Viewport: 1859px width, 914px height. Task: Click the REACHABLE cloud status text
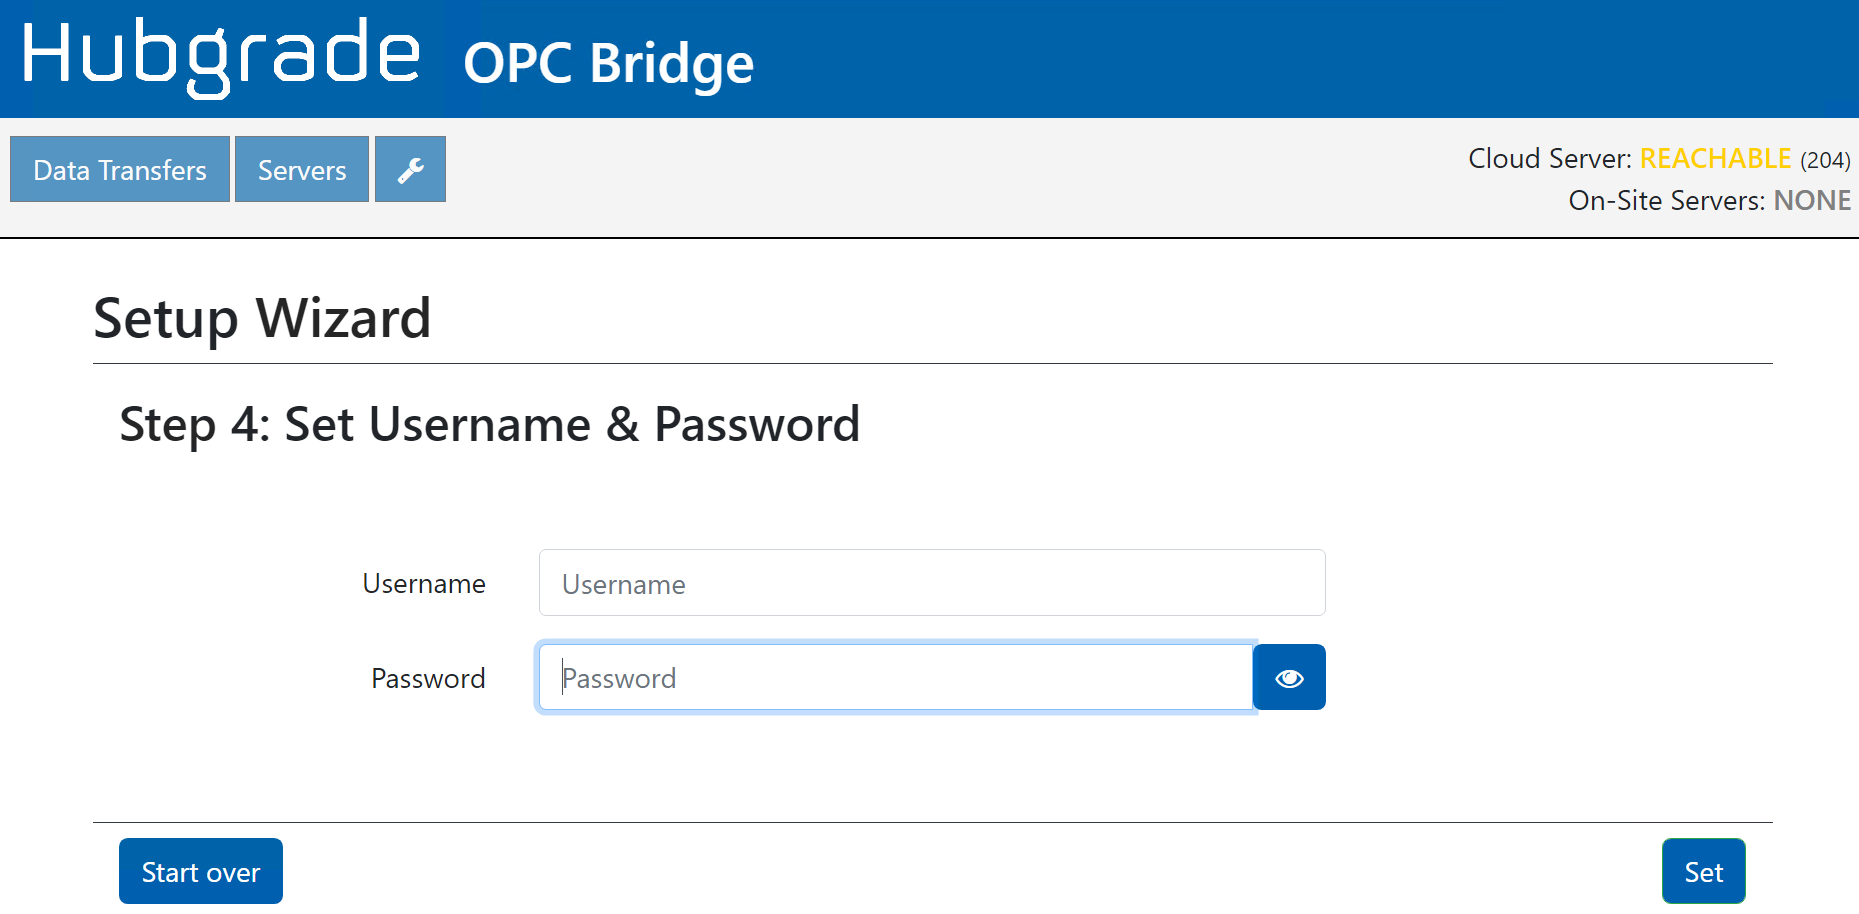coord(1715,159)
